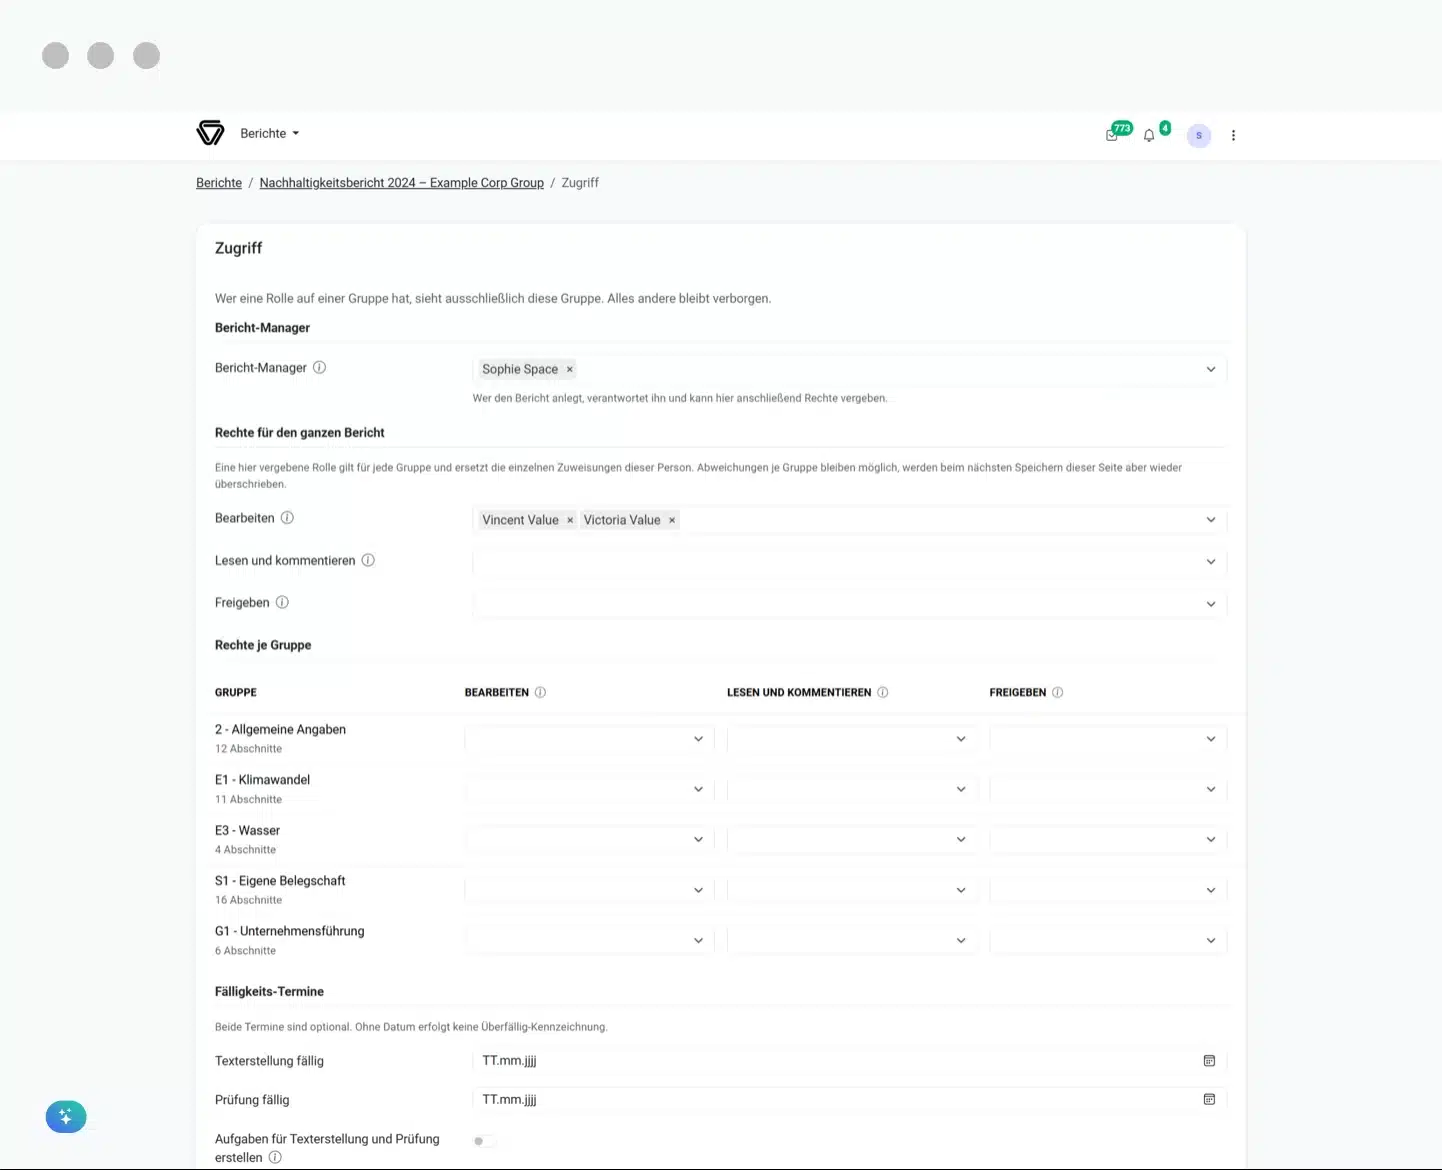This screenshot has height=1170, width=1442.
Task: Click the Prüfung fällig date field
Action: tap(849, 1099)
